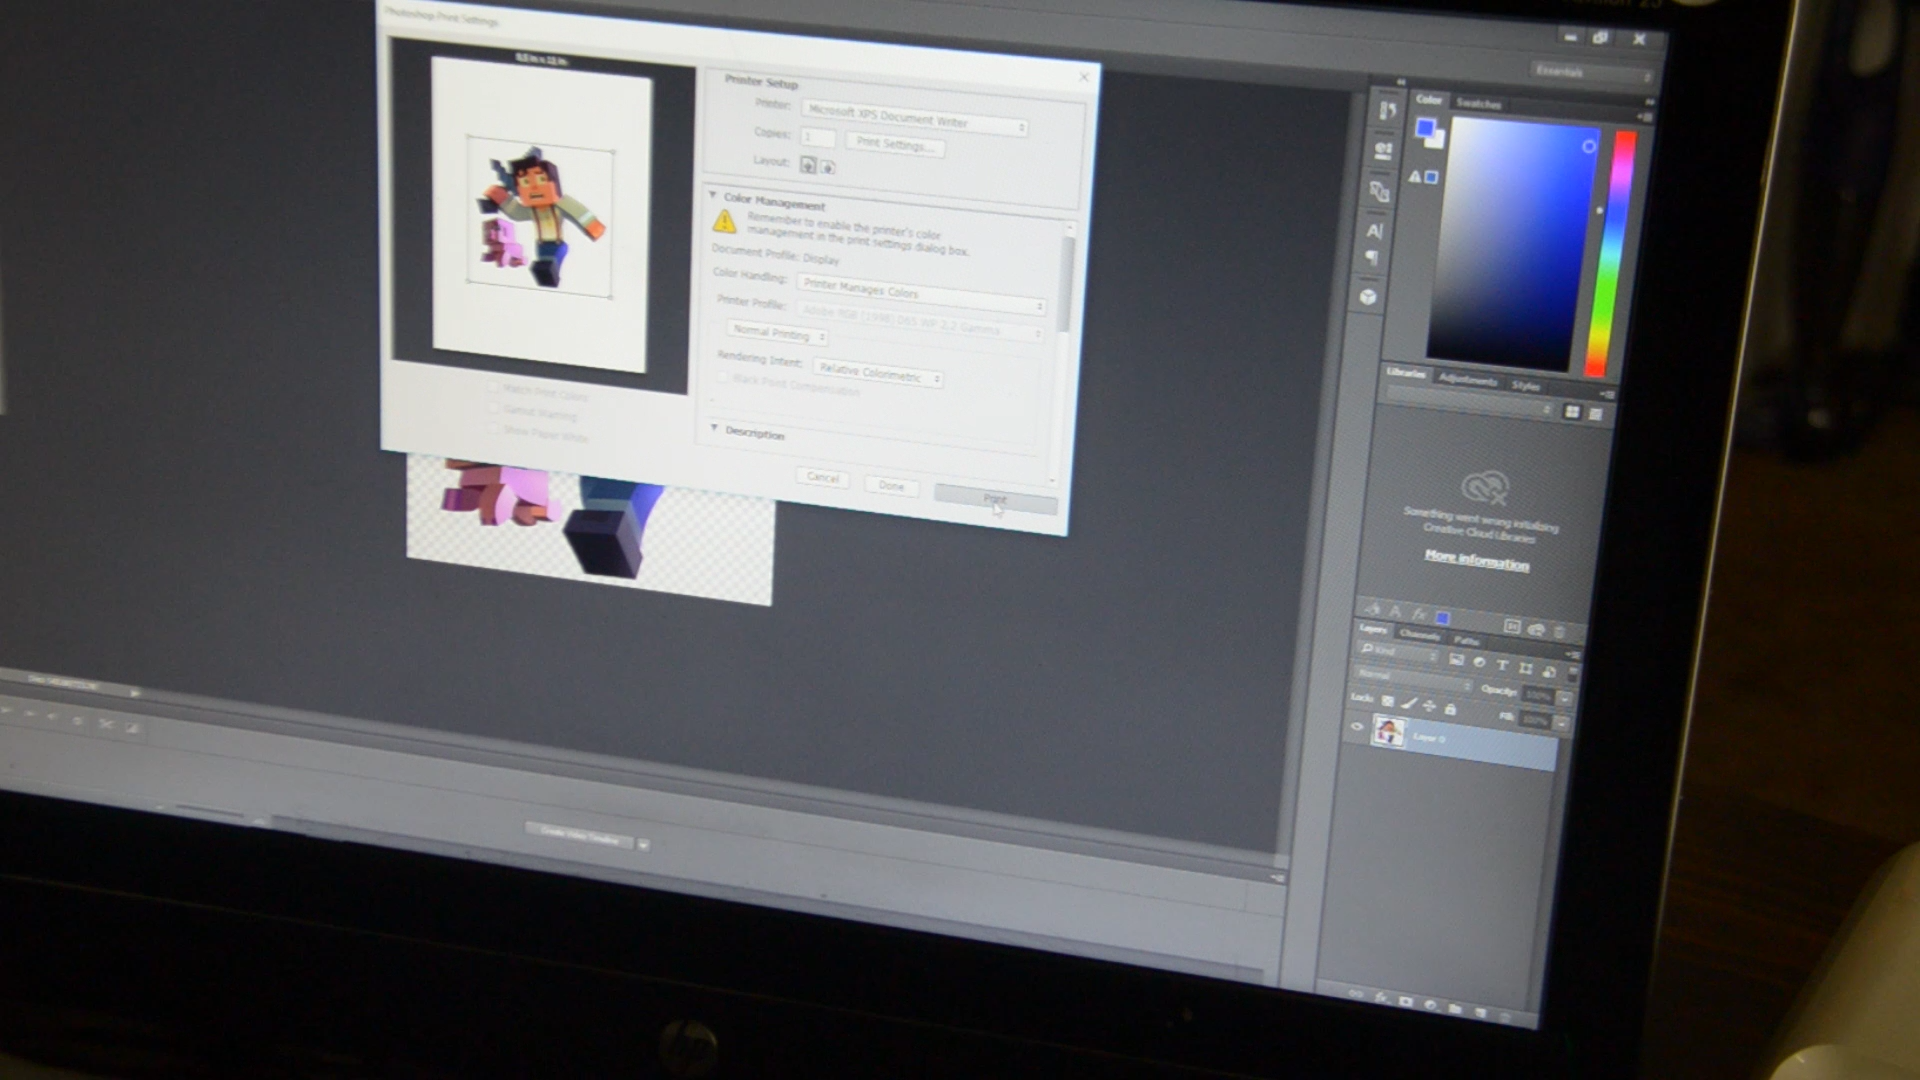This screenshot has height=1080, width=1920.
Task: Click the broken Creative Cloud Libraries icon
Action: (1485, 488)
